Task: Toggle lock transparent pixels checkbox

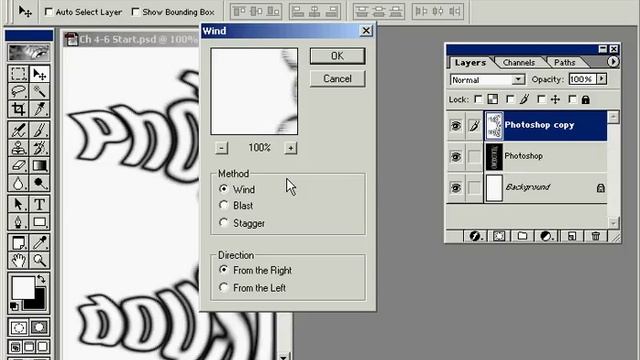Action: point(478,99)
